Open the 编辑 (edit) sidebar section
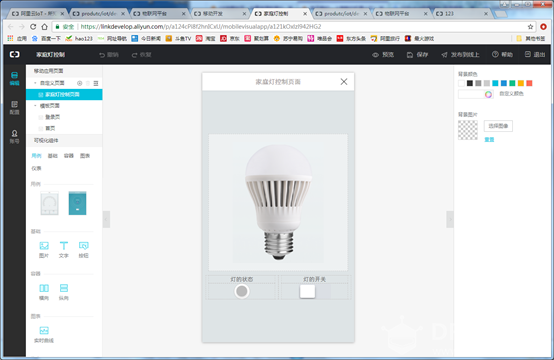Viewport: 554px width, 360px height. pos(14,78)
